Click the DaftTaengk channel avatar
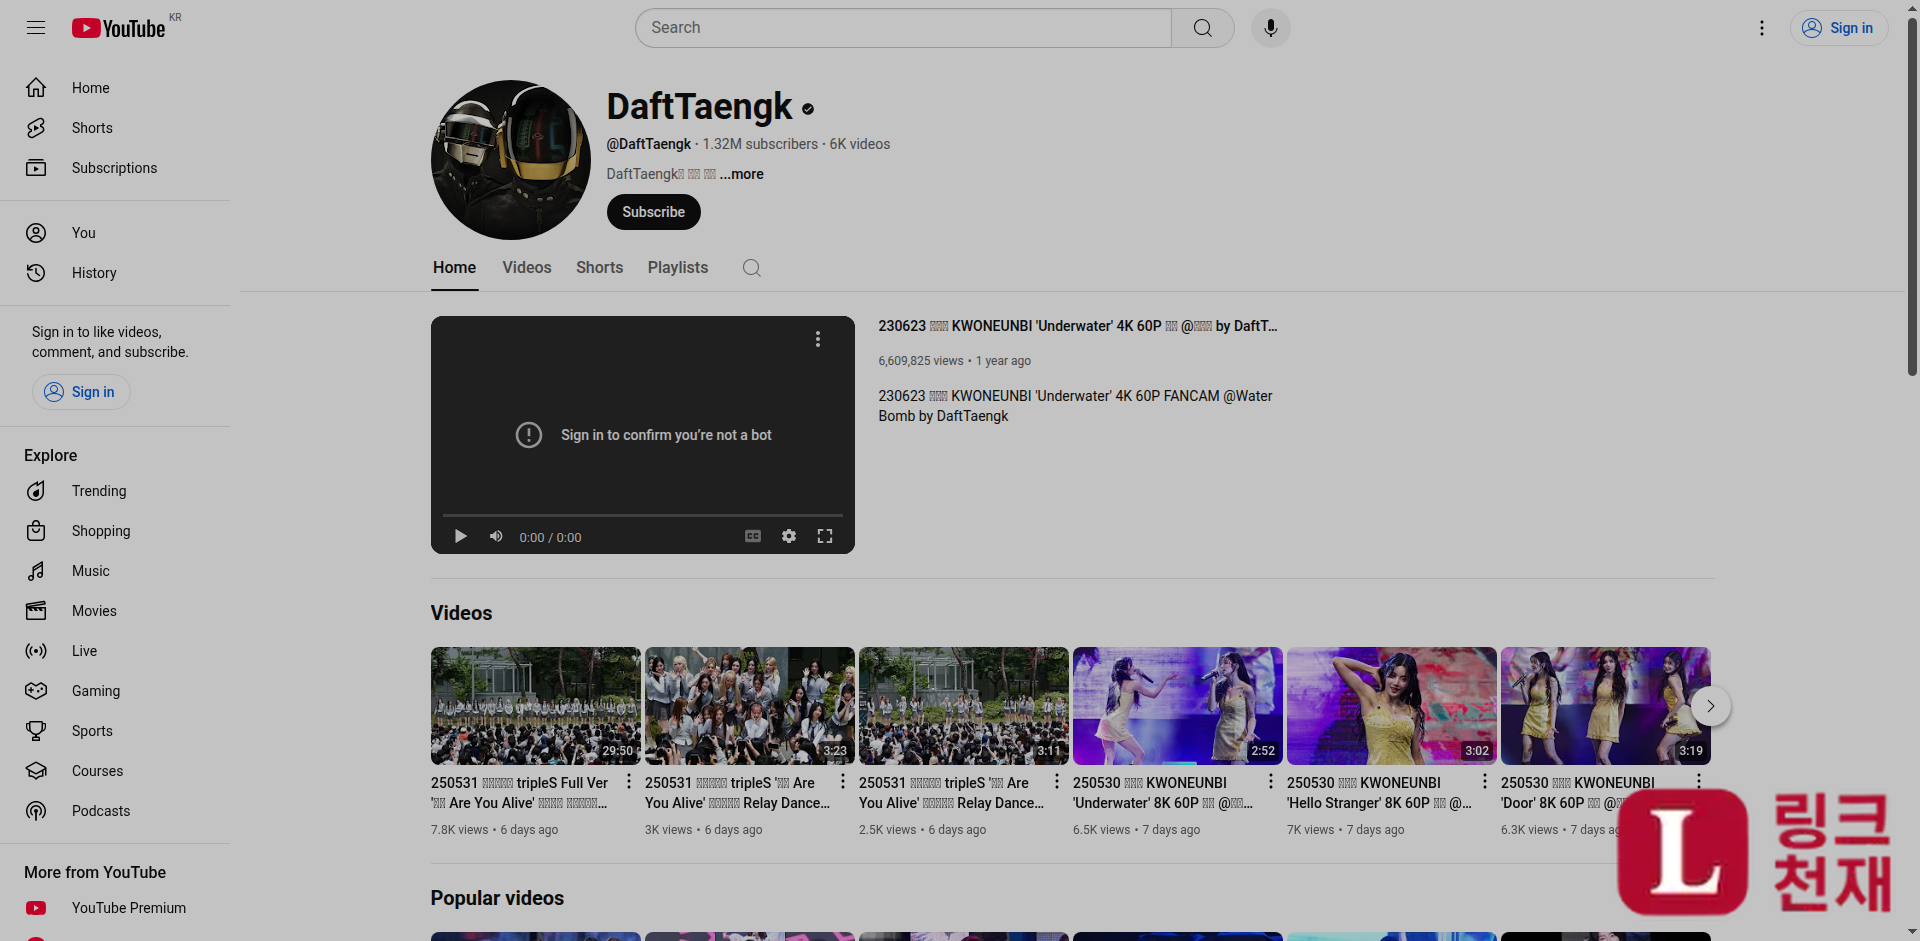The height and width of the screenshot is (941, 1920). pos(511,160)
